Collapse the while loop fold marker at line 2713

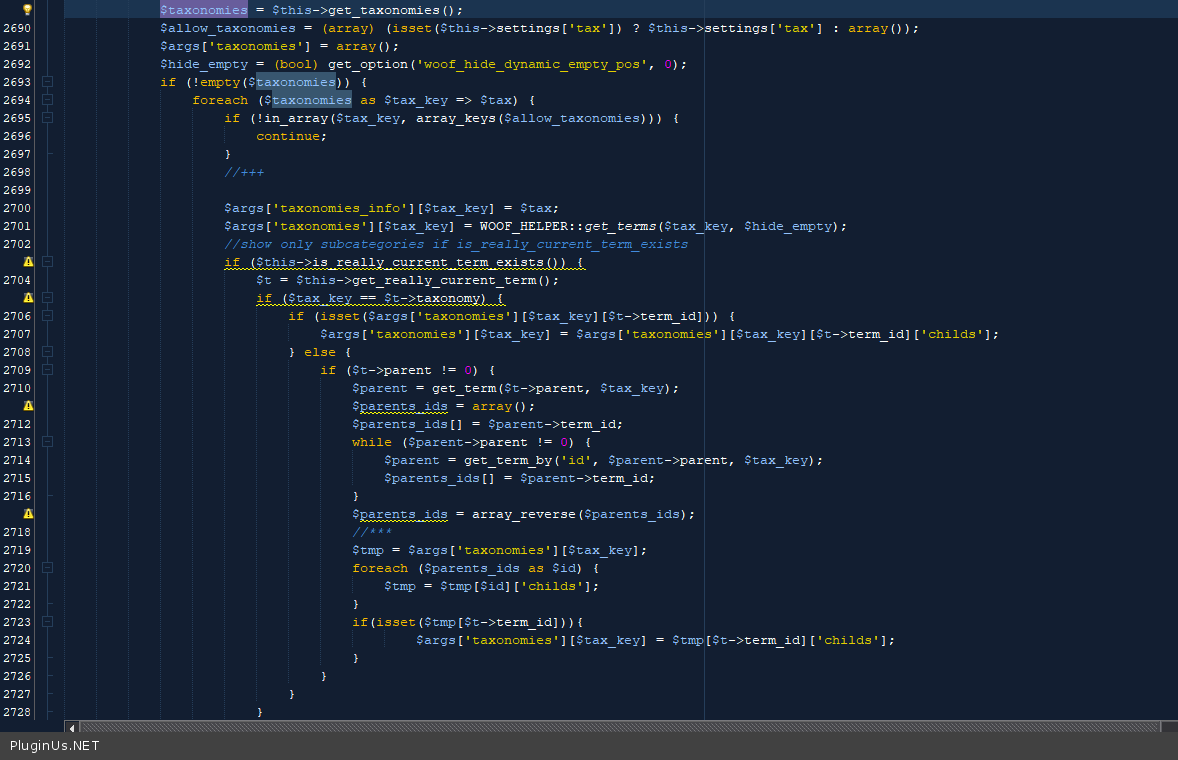[47, 442]
